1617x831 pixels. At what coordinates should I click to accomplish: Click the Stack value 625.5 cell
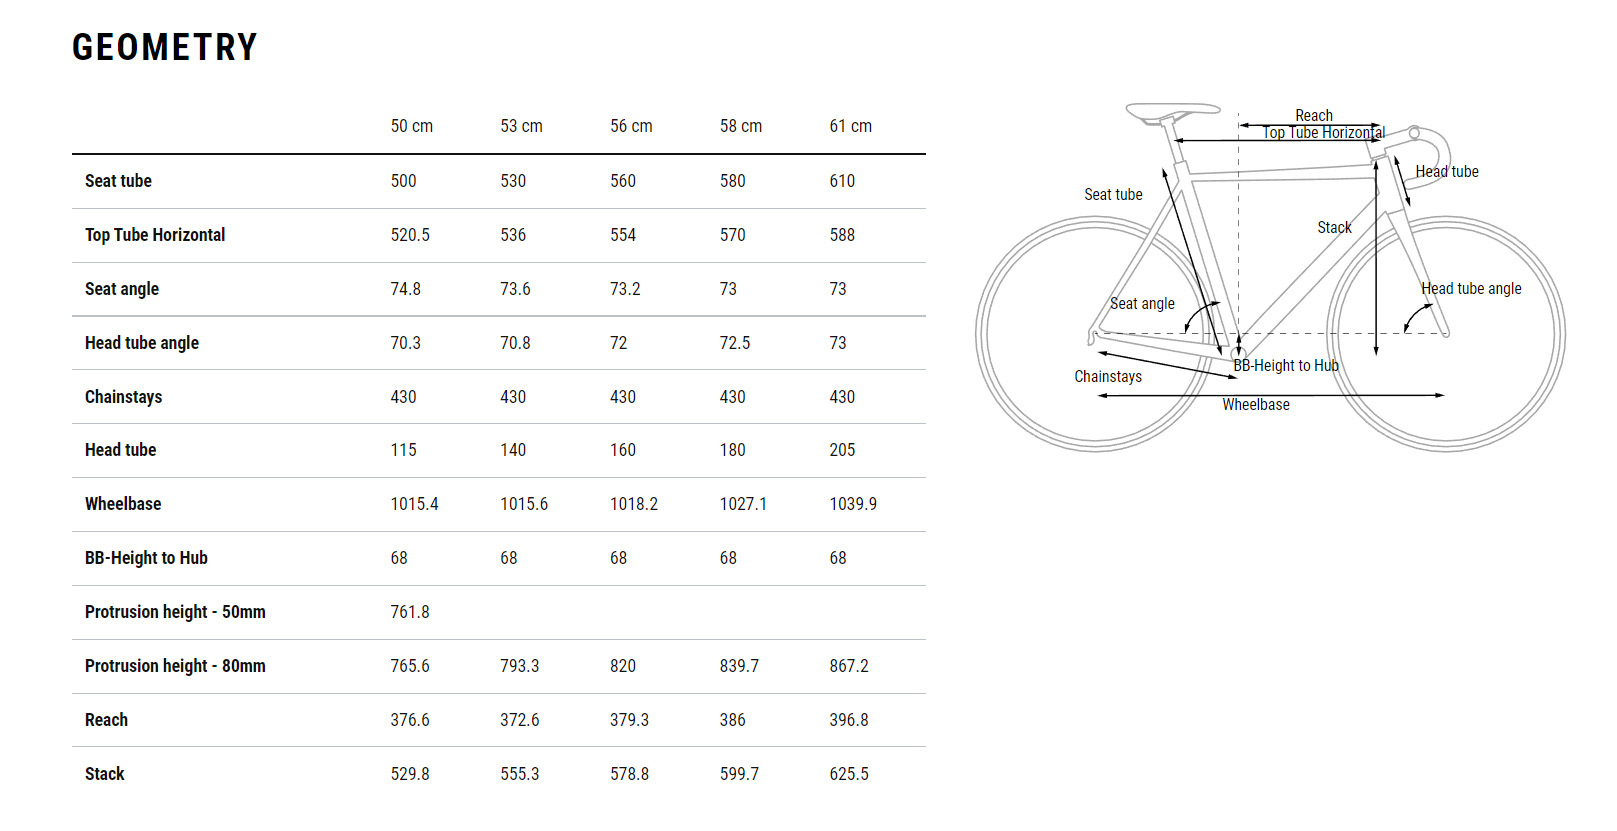point(849,774)
